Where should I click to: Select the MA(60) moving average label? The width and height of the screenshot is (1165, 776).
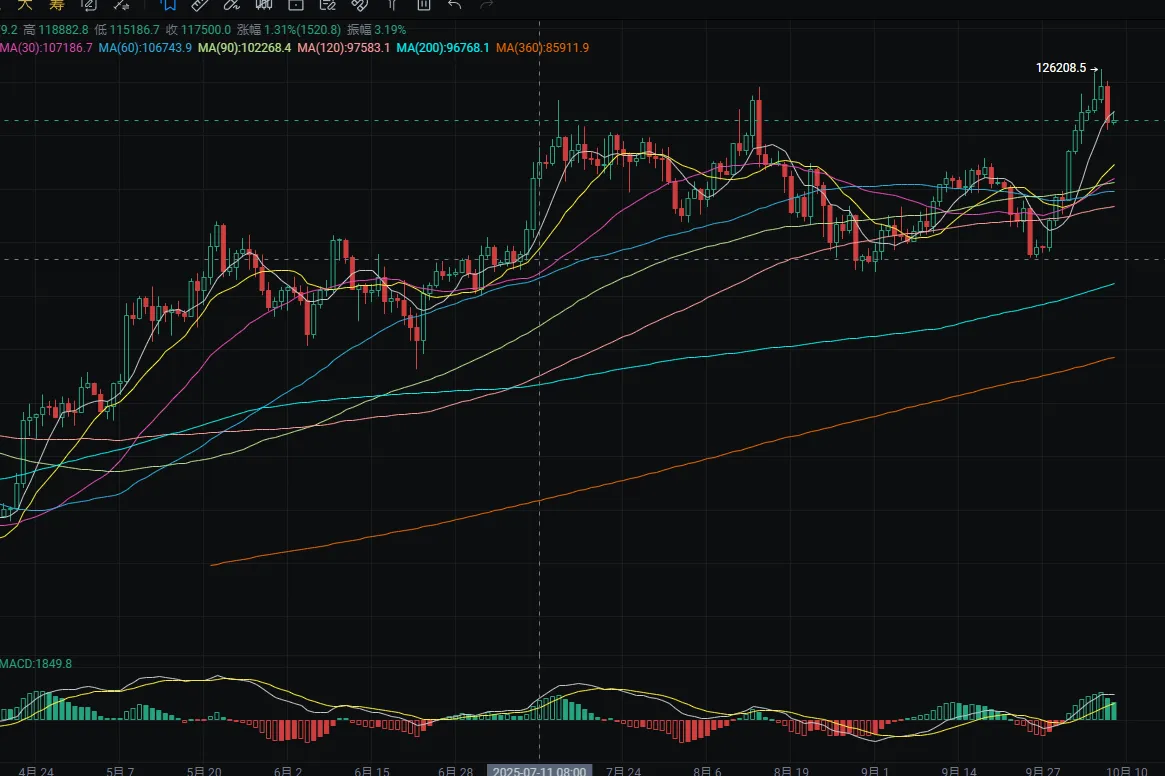146,47
